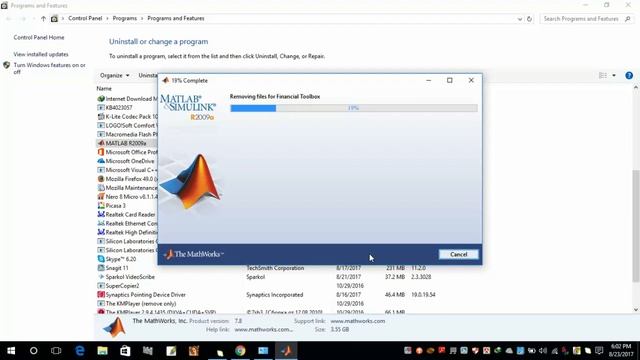Select Microsoft Visual C++ entry
This screenshot has width=640, height=360.
(127, 170)
